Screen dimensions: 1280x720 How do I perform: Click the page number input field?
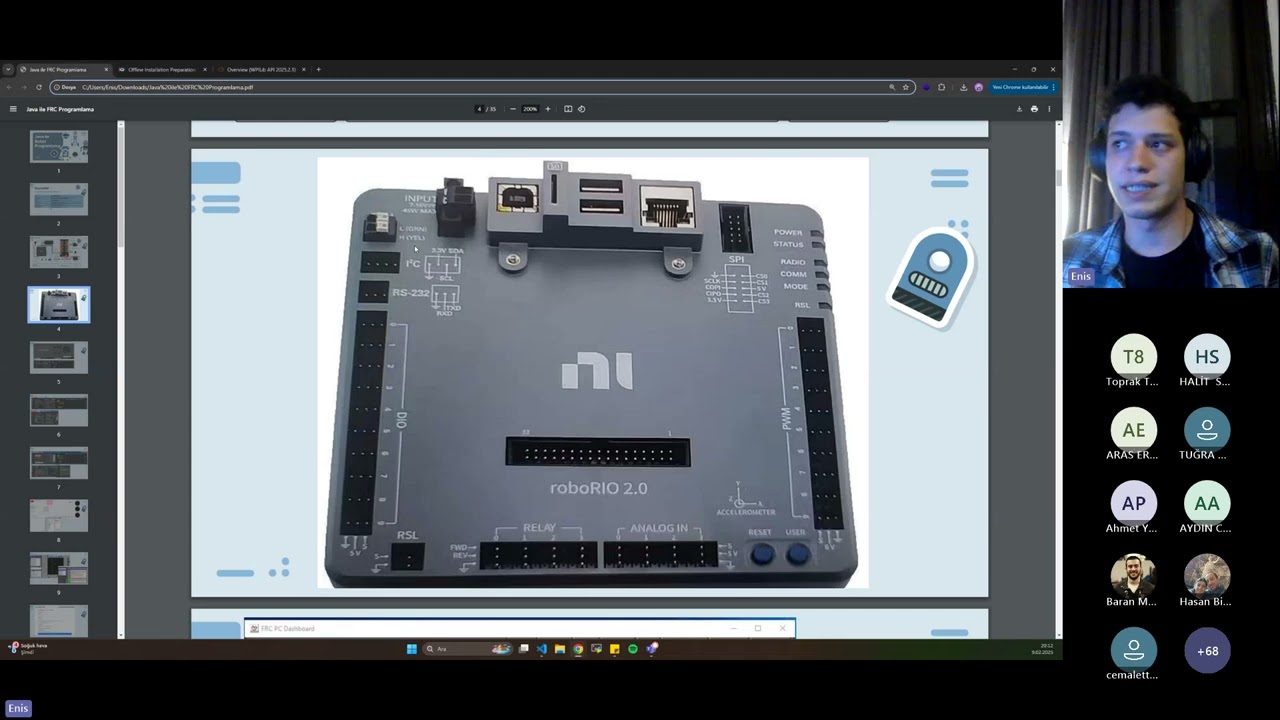tap(480, 109)
